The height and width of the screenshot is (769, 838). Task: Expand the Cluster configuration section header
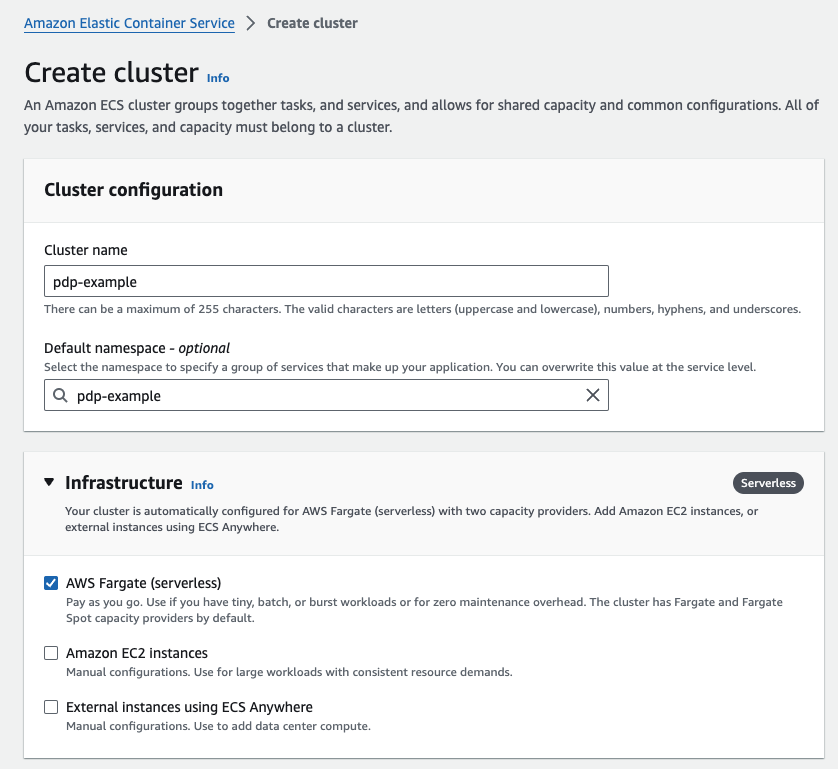[x=132, y=189]
